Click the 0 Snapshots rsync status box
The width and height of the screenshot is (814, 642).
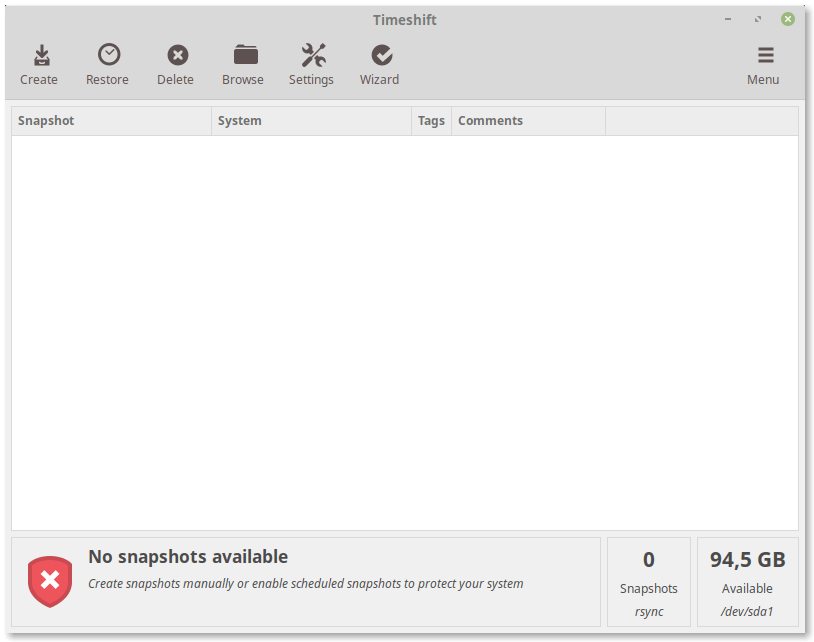(648, 582)
